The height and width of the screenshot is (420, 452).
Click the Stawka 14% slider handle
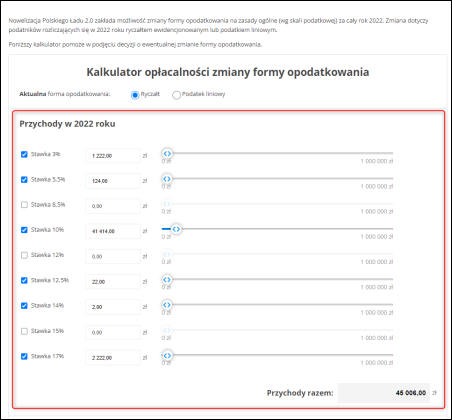[167, 305]
